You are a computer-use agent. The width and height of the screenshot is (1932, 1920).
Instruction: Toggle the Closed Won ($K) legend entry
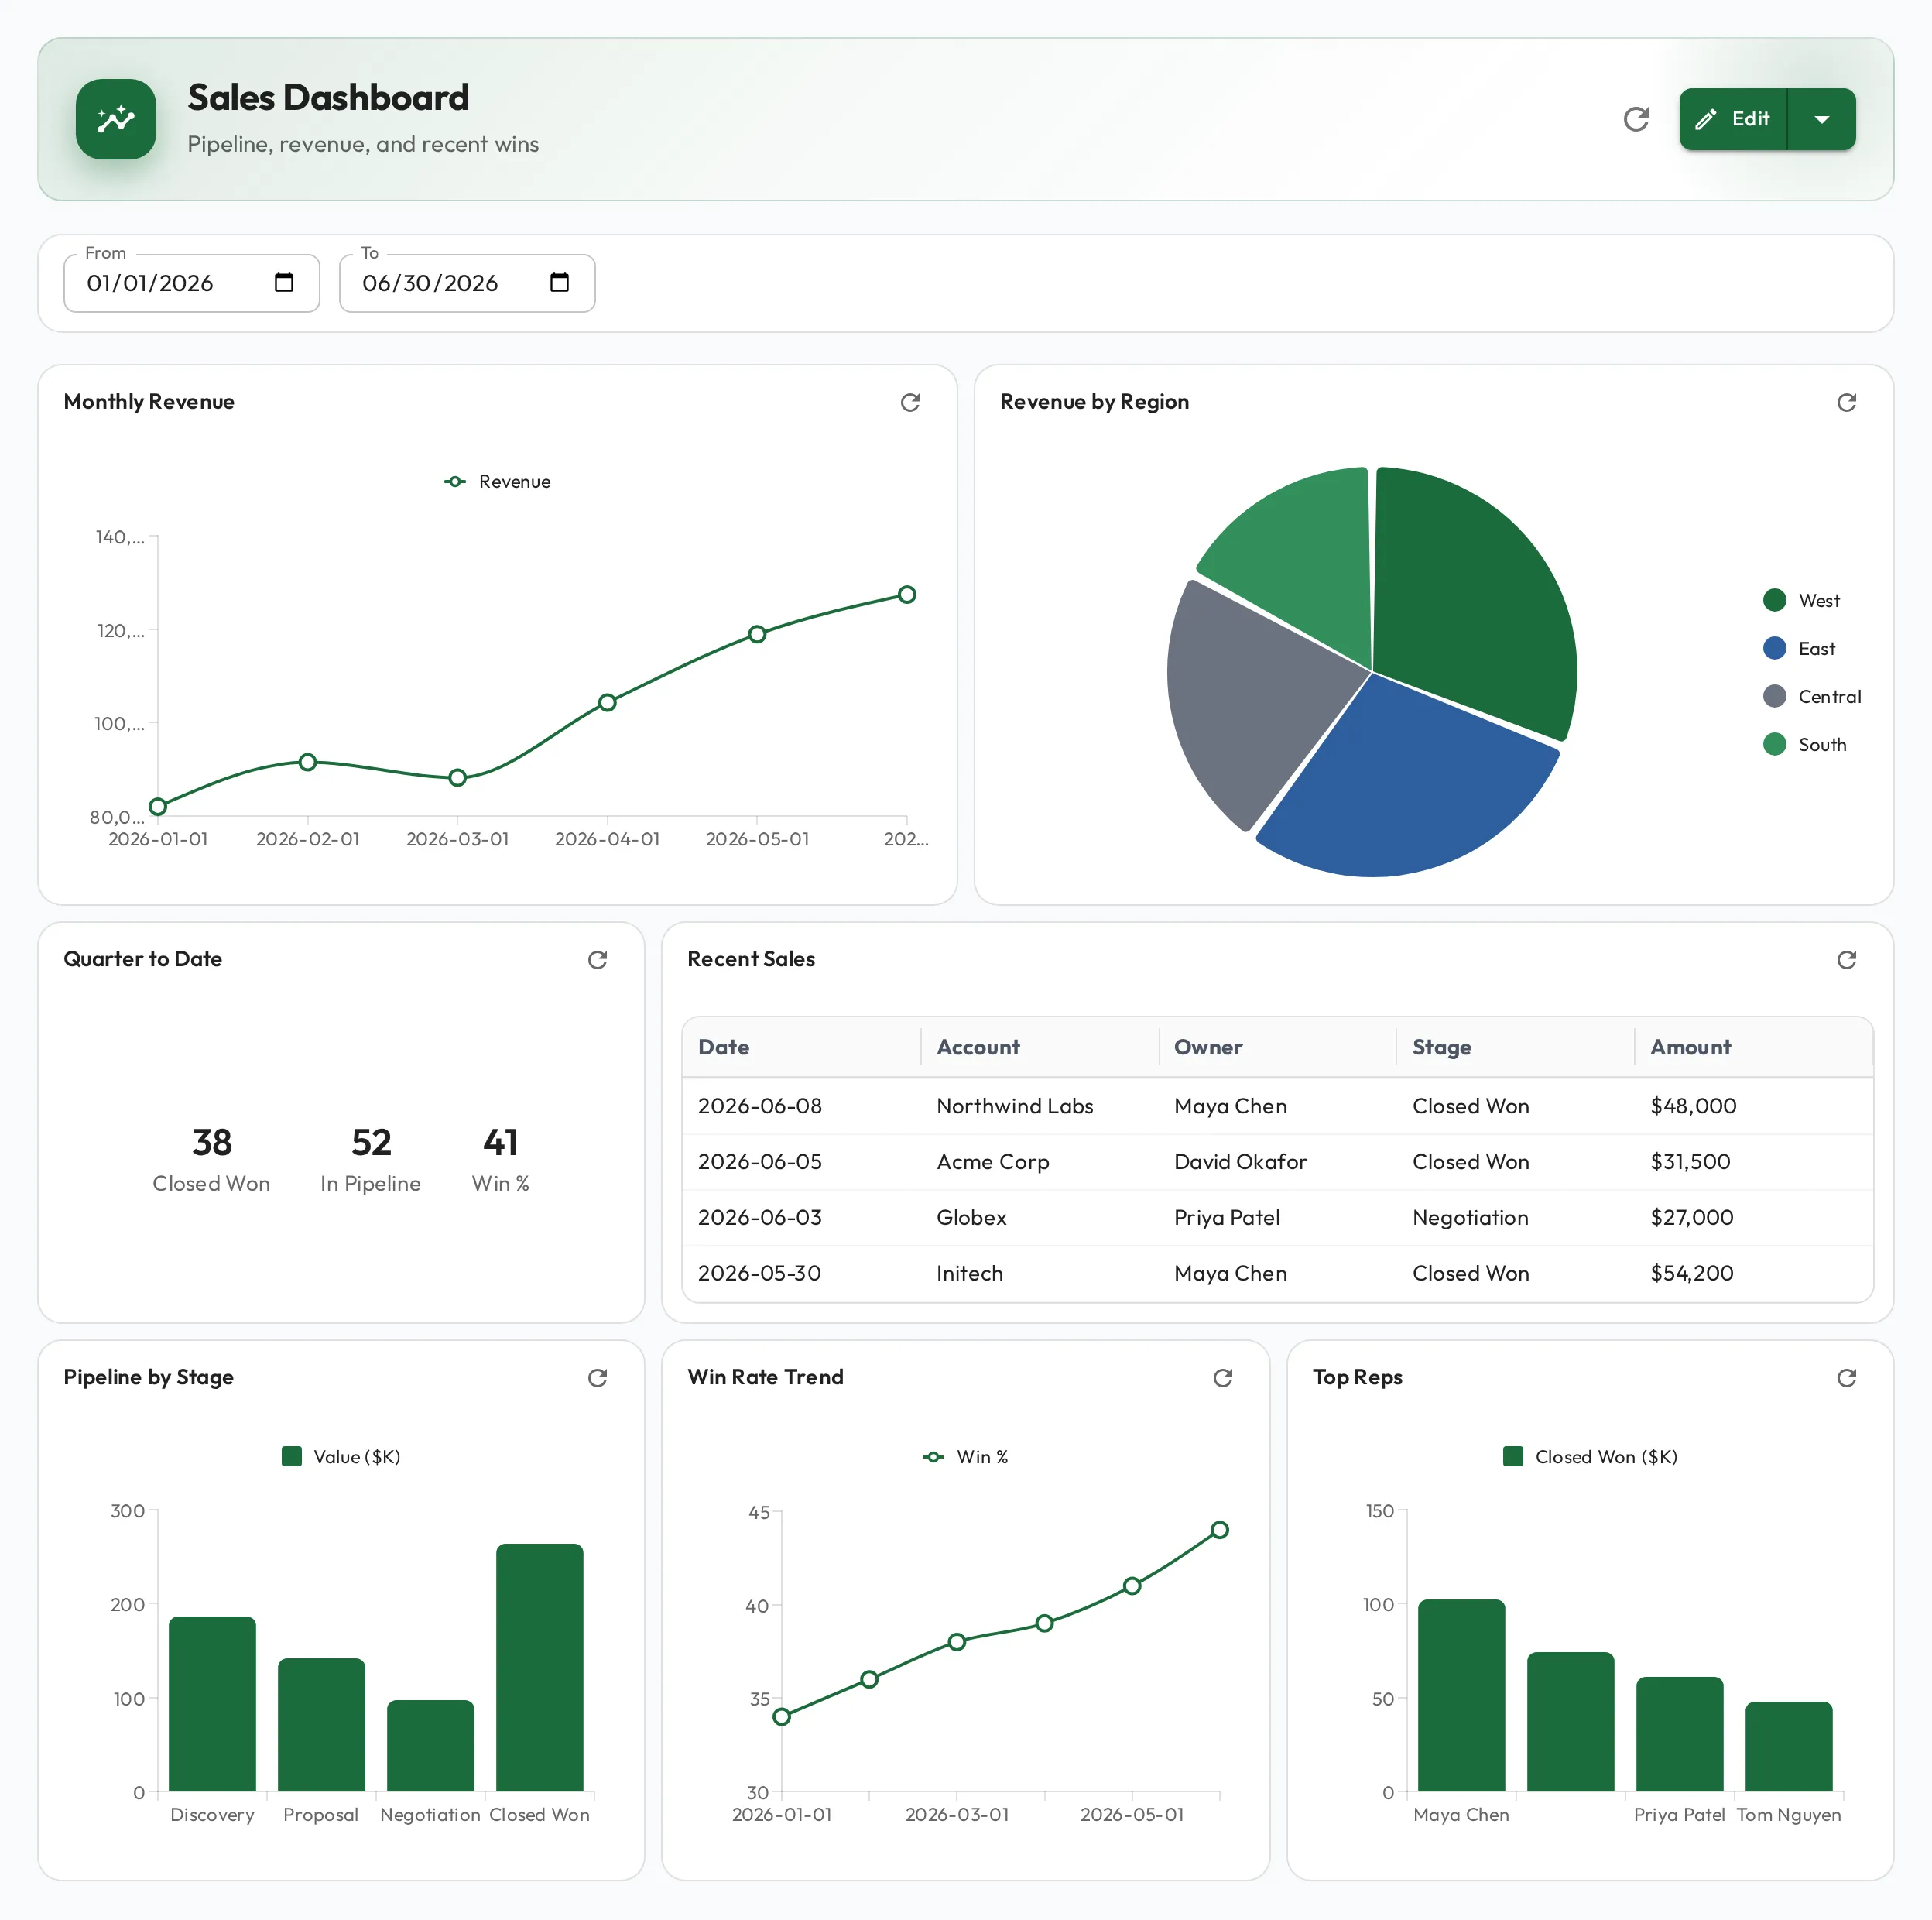pyautogui.click(x=1591, y=1457)
